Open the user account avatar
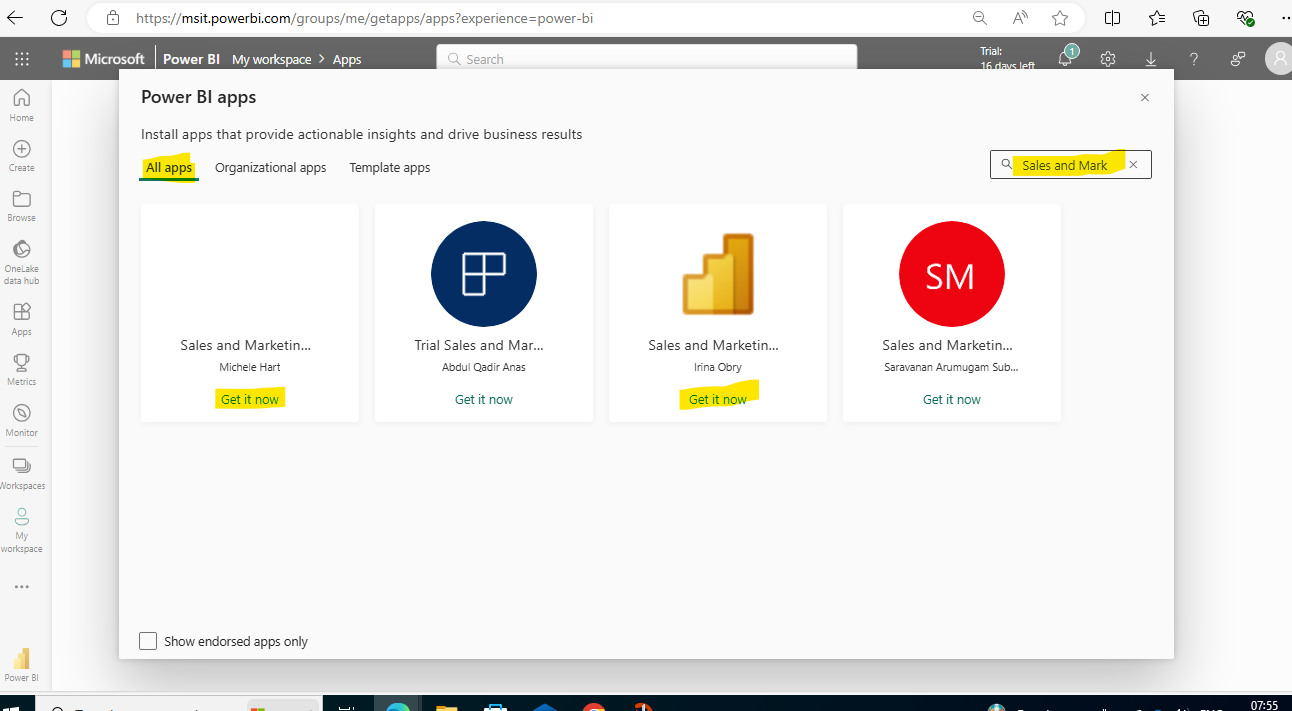Image resolution: width=1292 pixels, height=711 pixels. 1279,59
